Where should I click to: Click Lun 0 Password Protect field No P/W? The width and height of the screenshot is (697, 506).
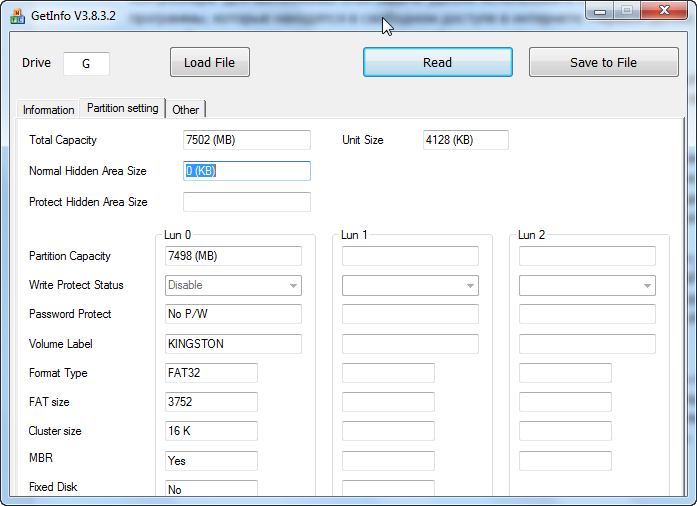click(233, 314)
